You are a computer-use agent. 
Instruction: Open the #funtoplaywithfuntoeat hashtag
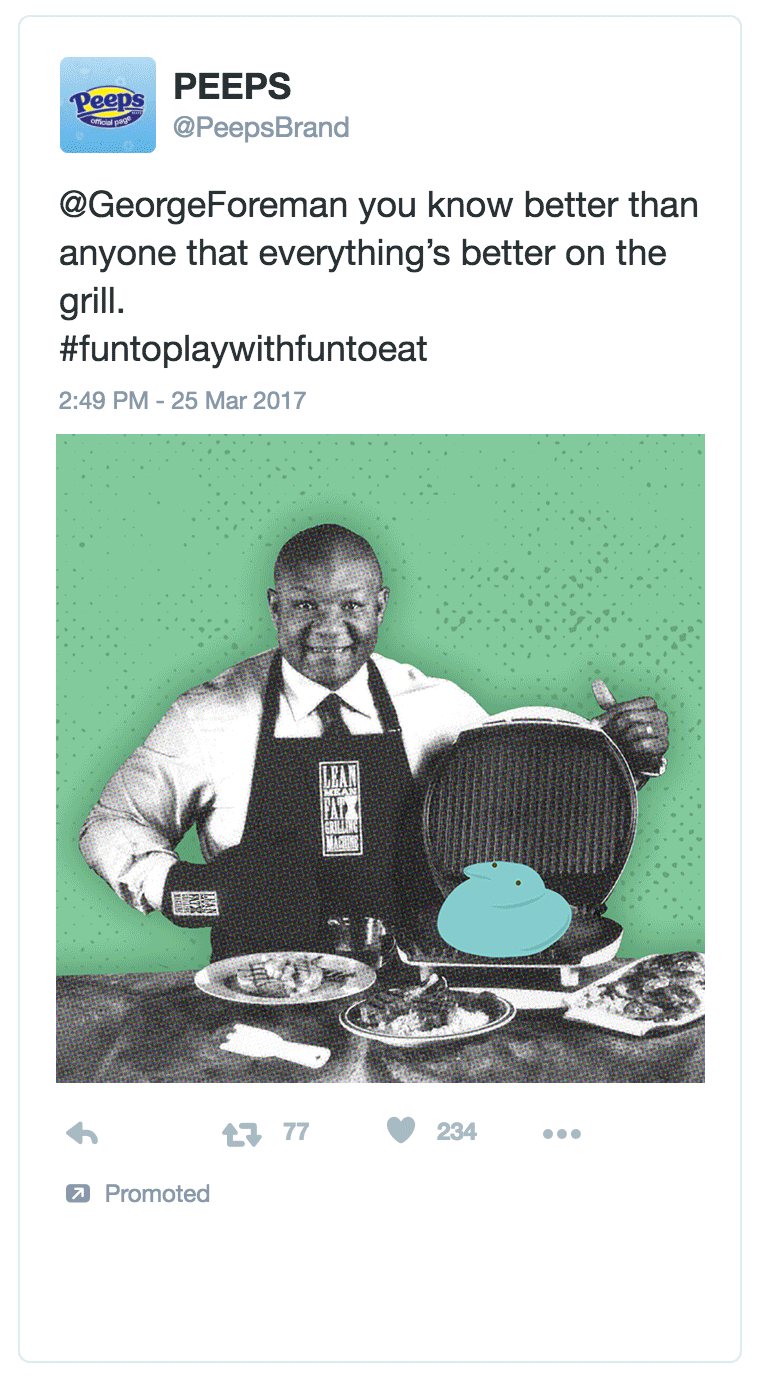point(243,349)
